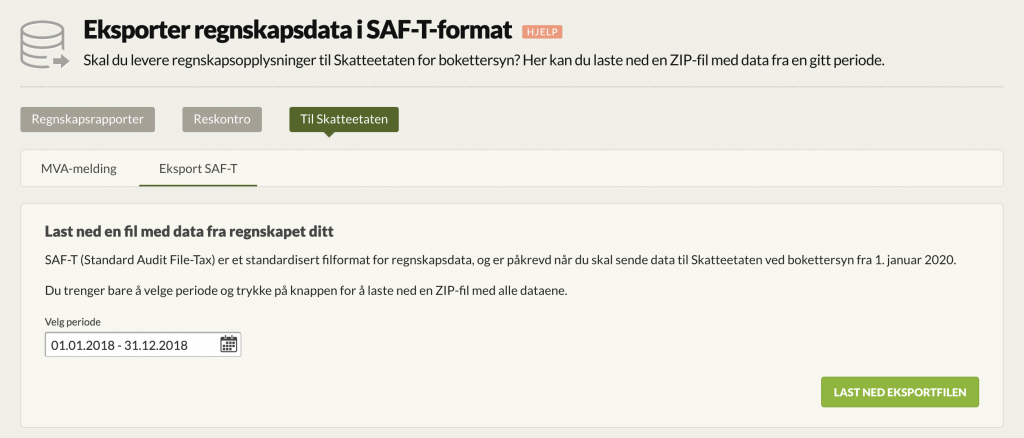
Task: Click the sentence starting Du trenger bare å velge
Action: [306, 290]
